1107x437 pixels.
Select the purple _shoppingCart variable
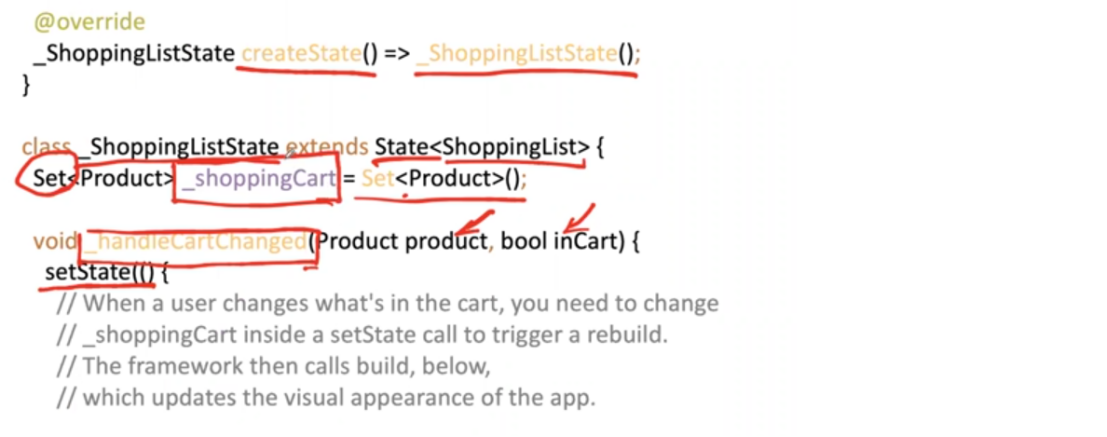257,181
